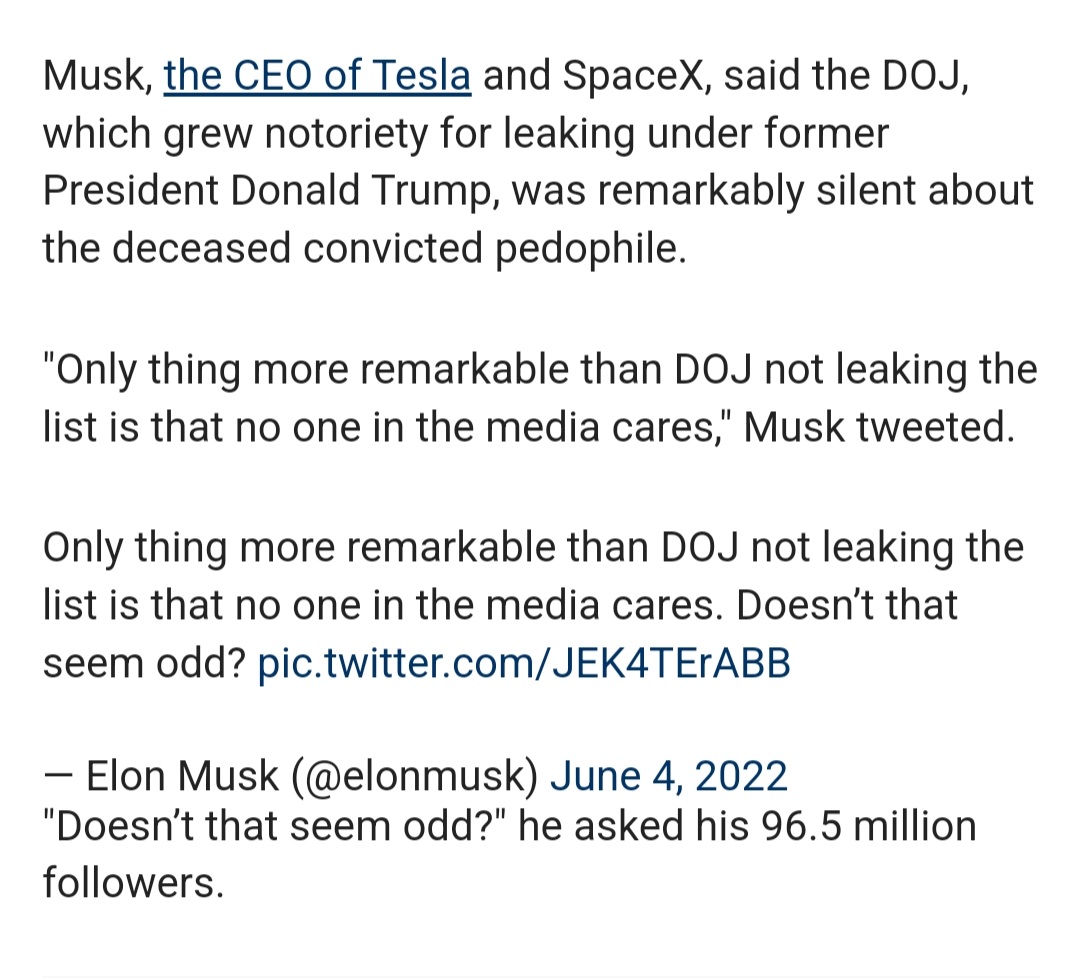Viewport: 1080px width, 978px height.
Task: Click the "Musk tweeted." text
Action: coord(879,427)
